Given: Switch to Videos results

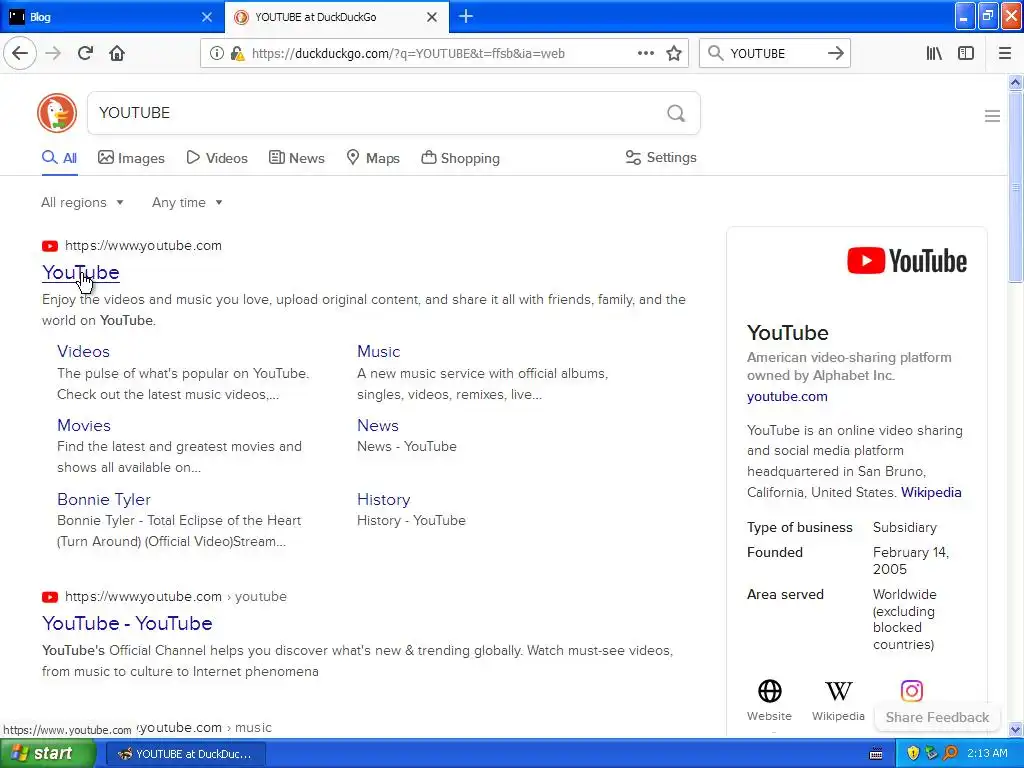Looking at the screenshot, I should pyautogui.click(x=217, y=158).
